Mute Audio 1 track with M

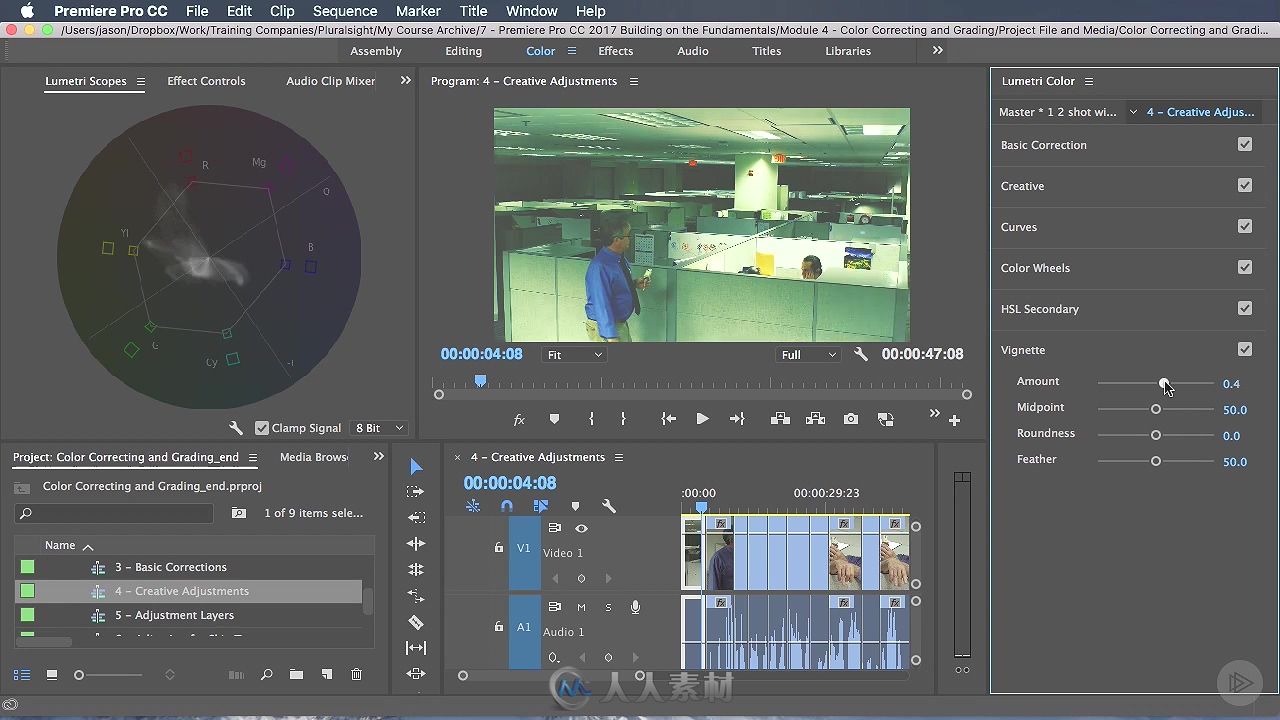click(581, 607)
